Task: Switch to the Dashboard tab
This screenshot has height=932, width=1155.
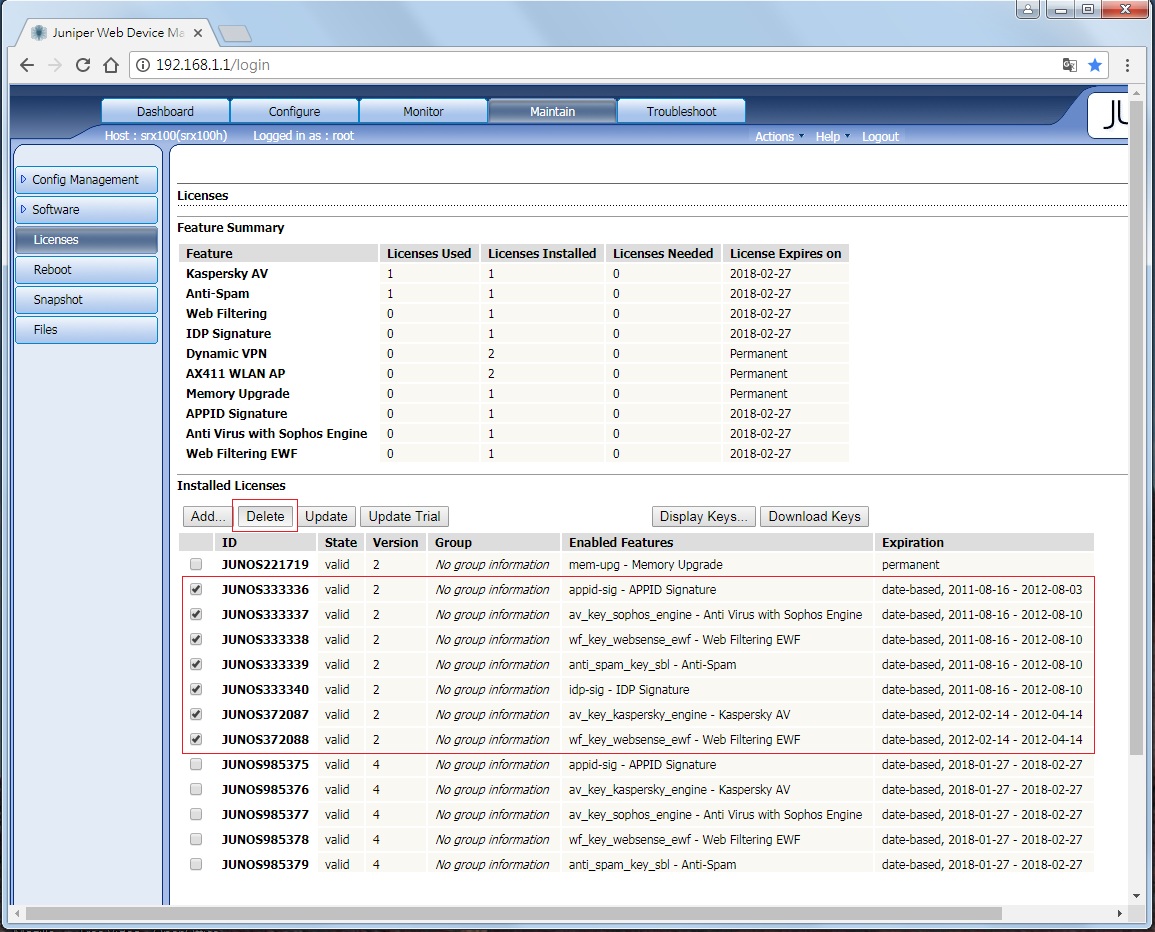Action: click(x=165, y=111)
